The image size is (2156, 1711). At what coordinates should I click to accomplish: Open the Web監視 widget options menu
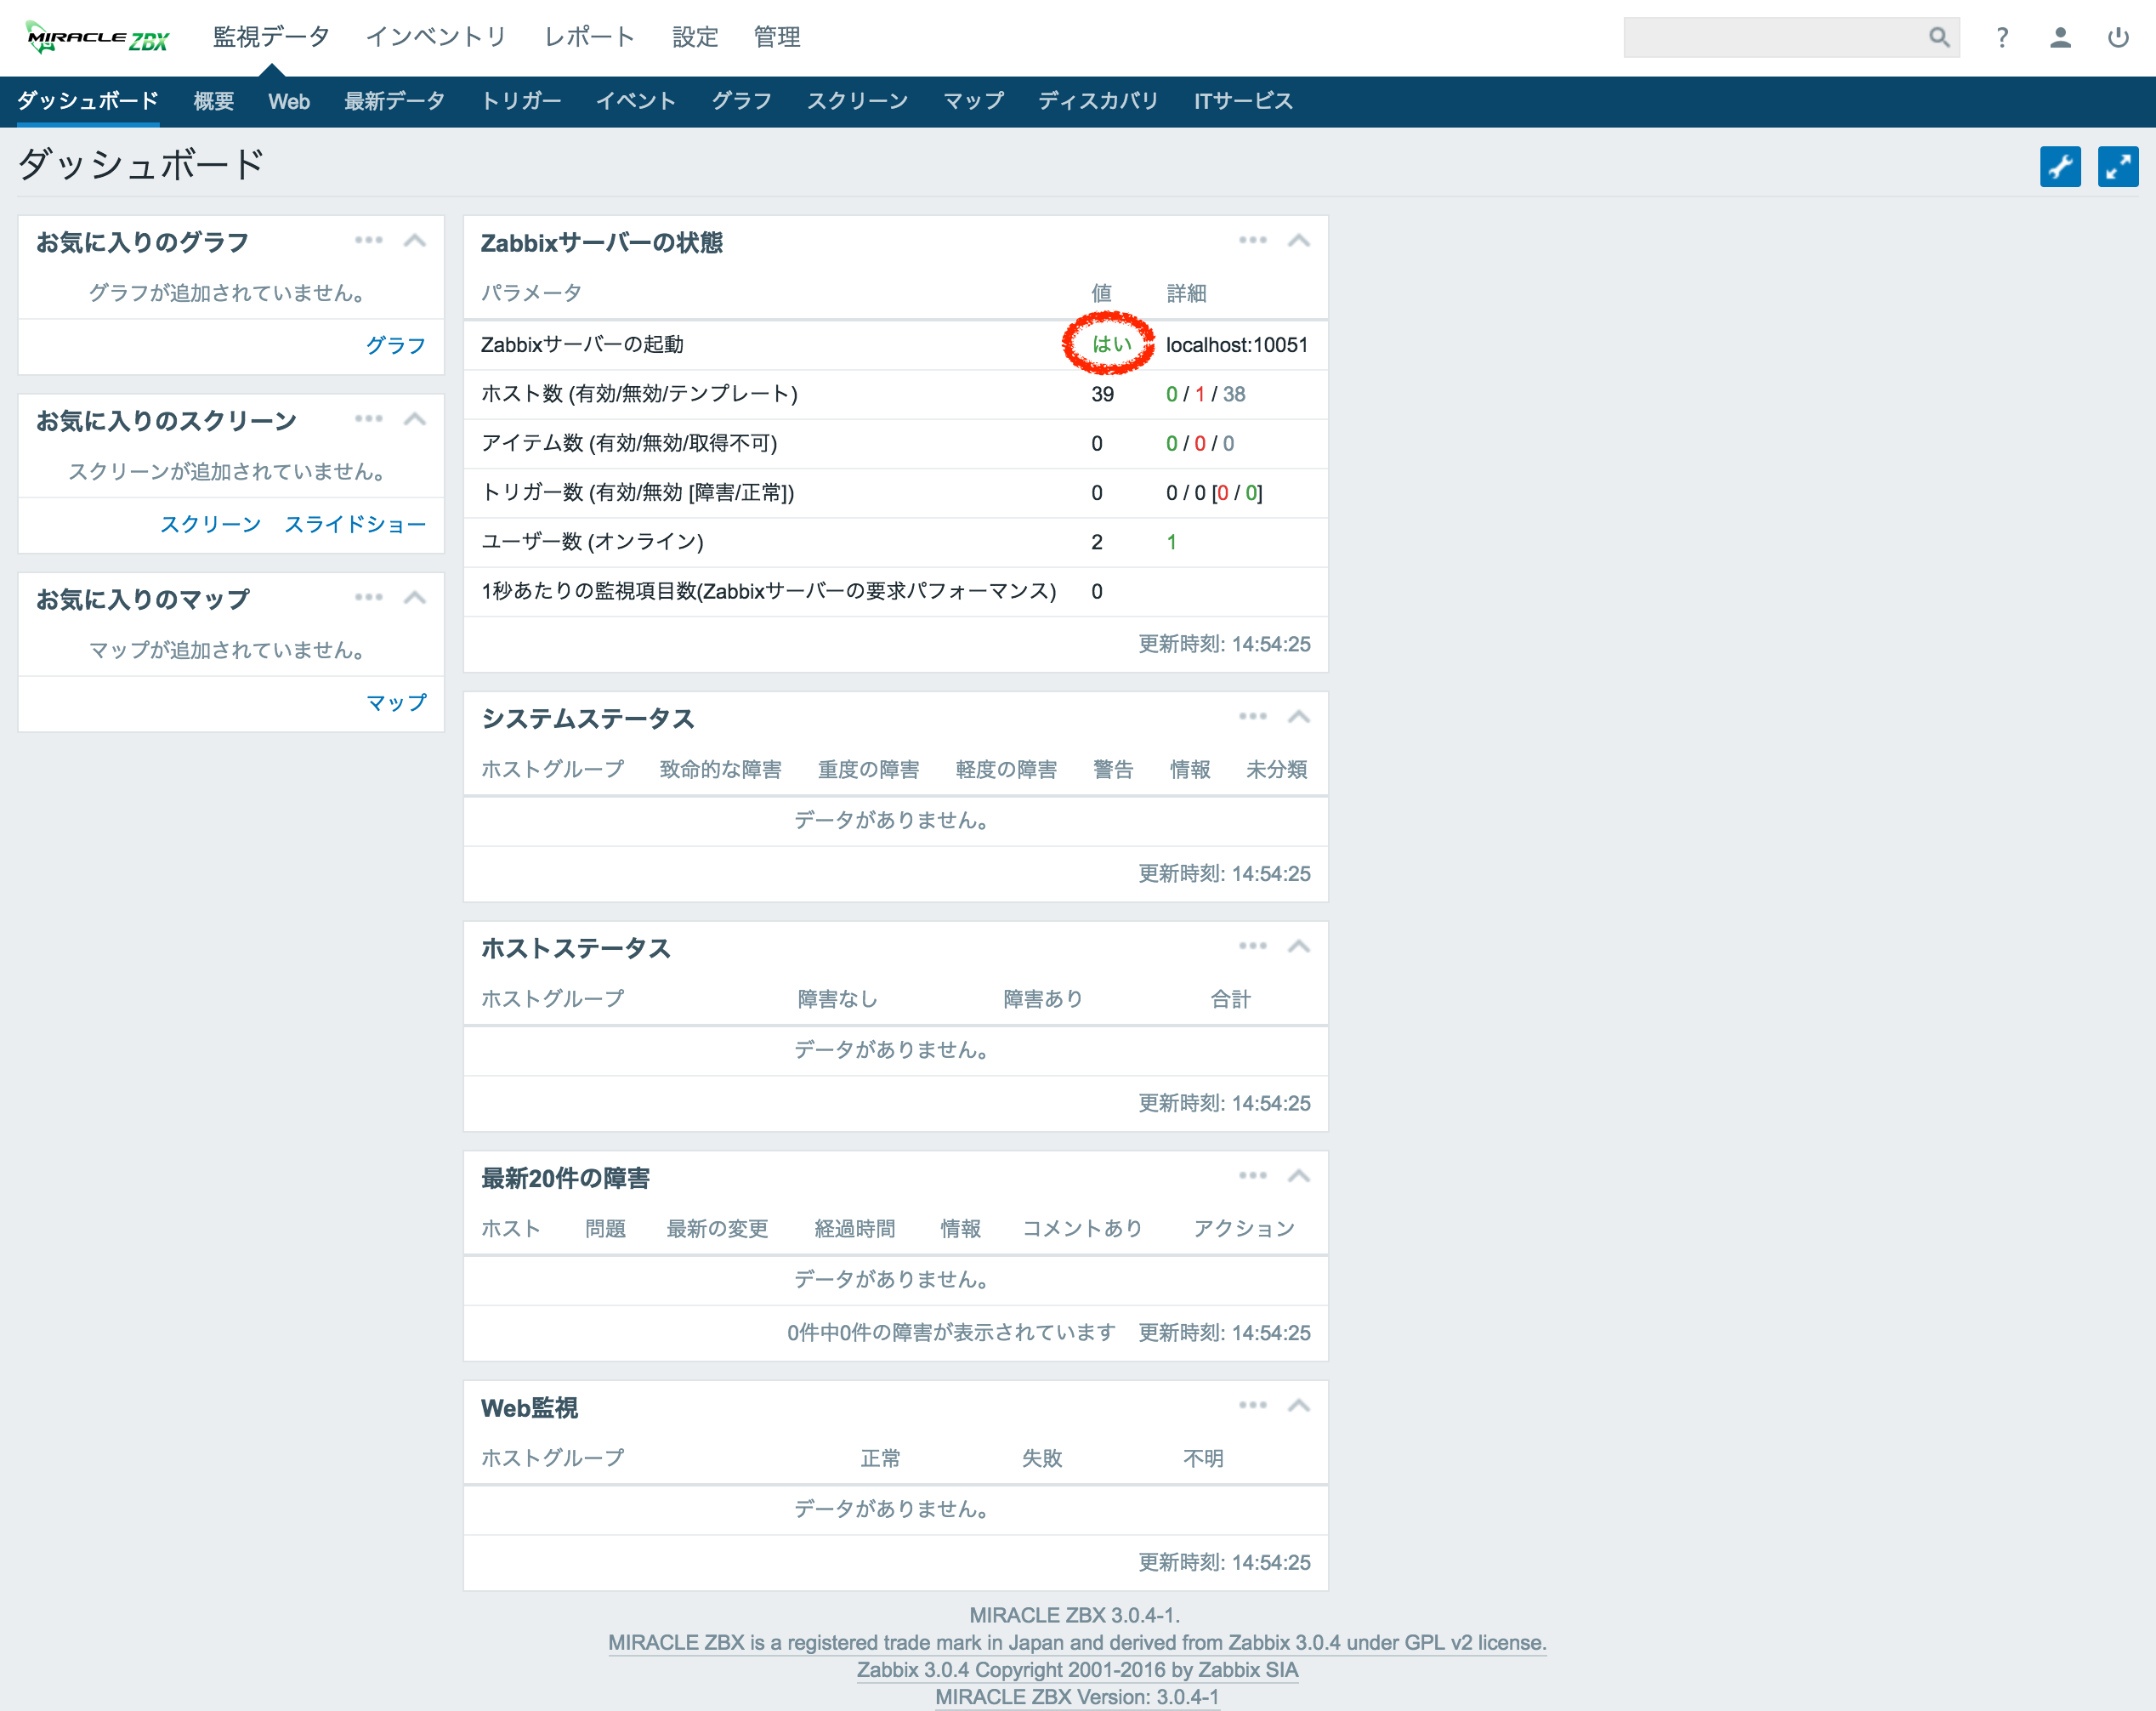(1253, 1404)
